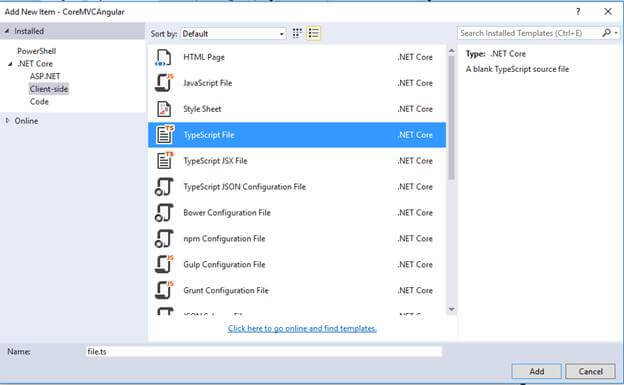Click the Add button
Image resolution: width=624 pixels, height=385 pixels.
tap(536, 371)
